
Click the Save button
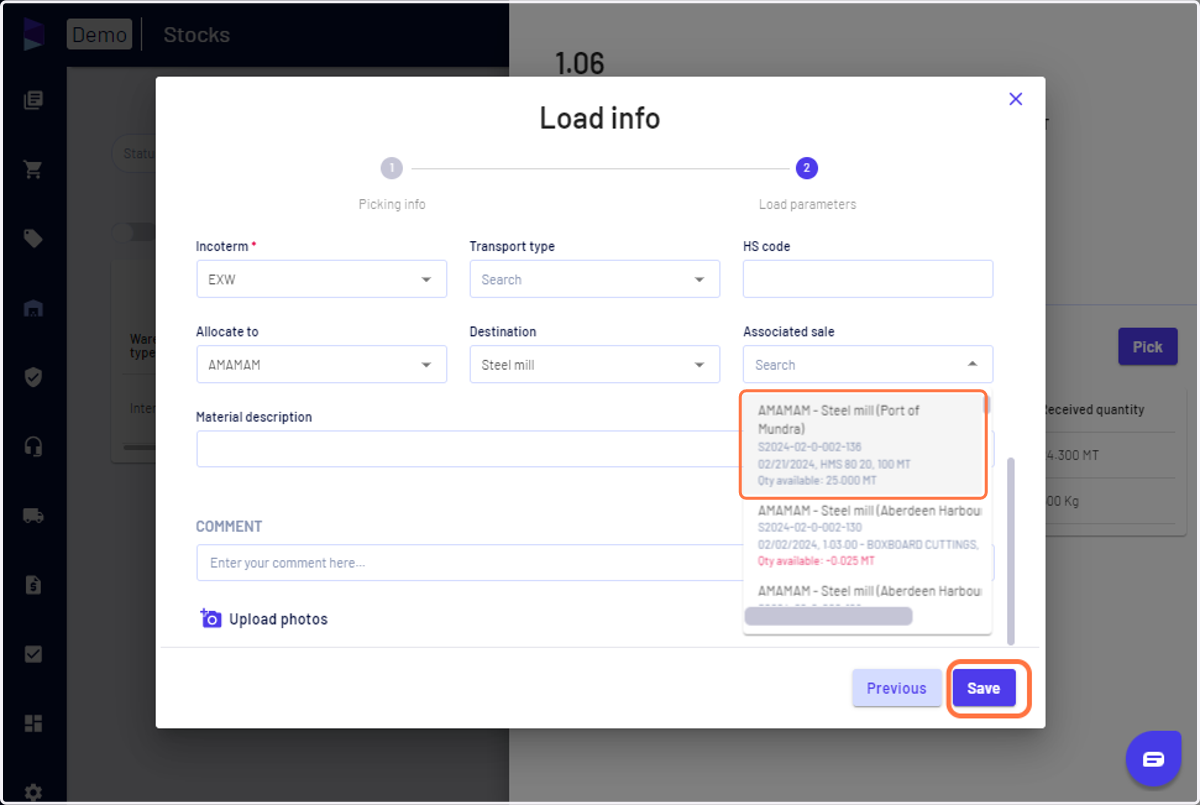point(983,688)
